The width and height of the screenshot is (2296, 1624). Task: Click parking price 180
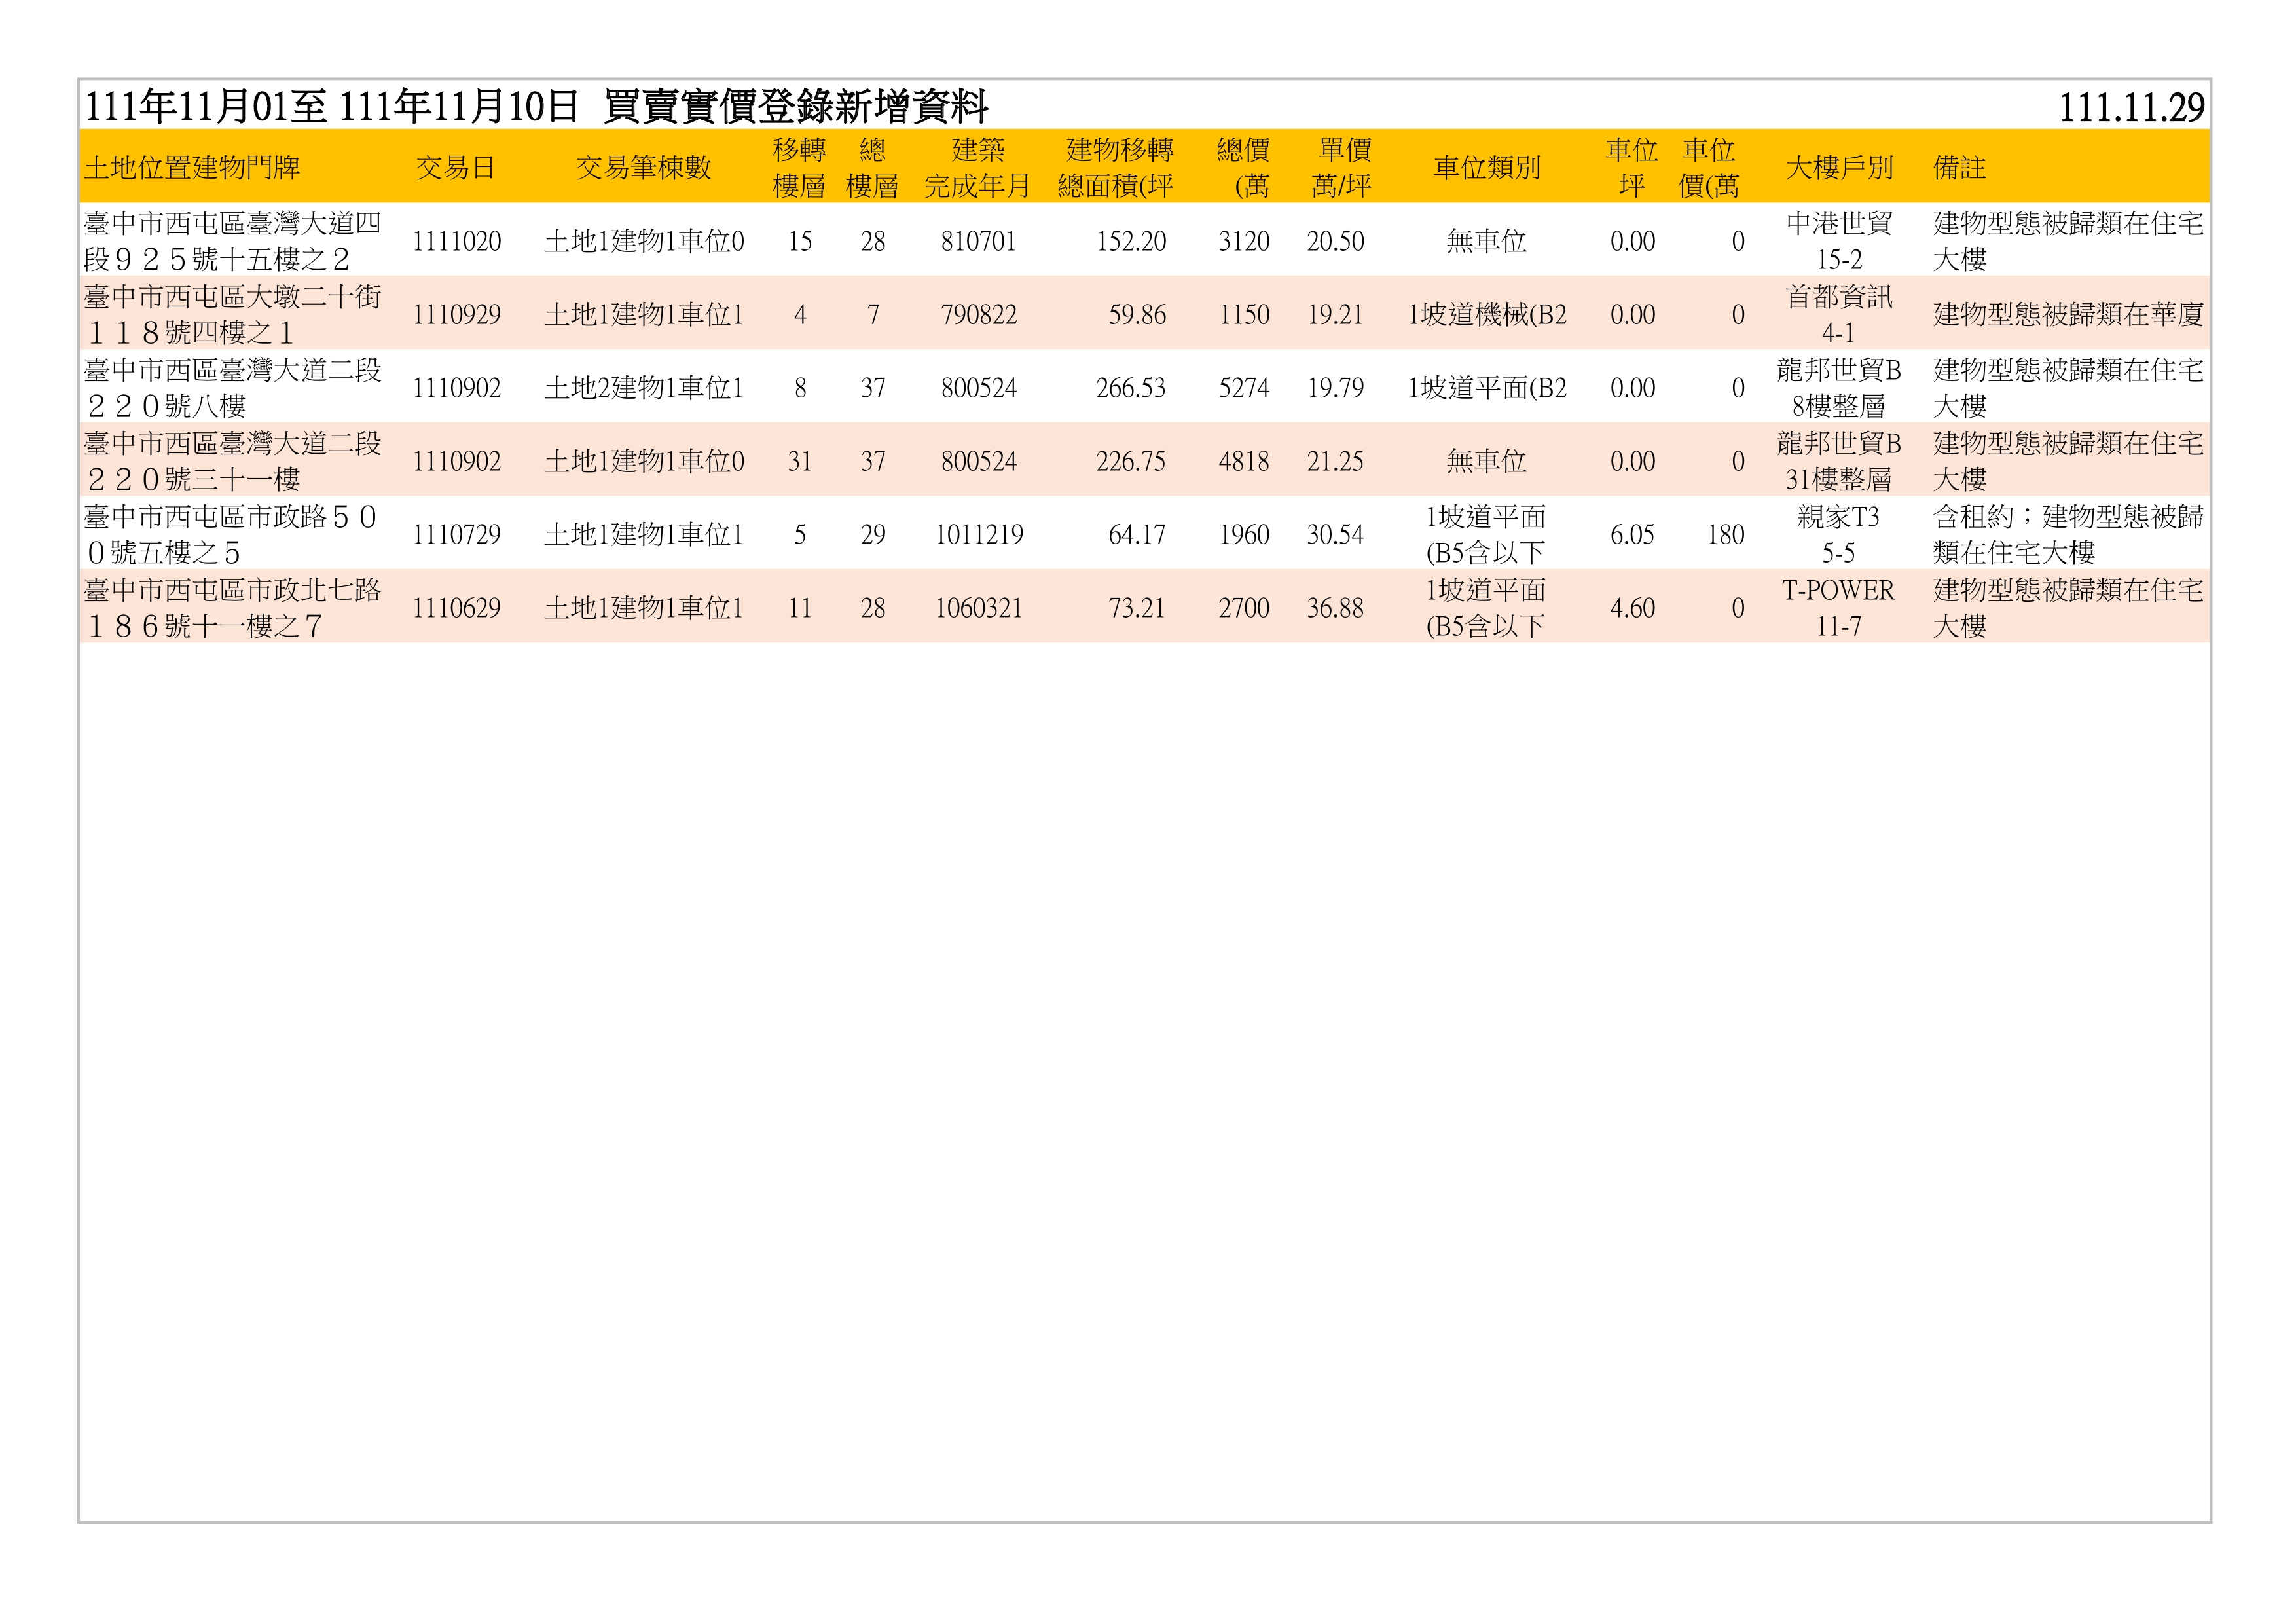[x=1725, y=534]
